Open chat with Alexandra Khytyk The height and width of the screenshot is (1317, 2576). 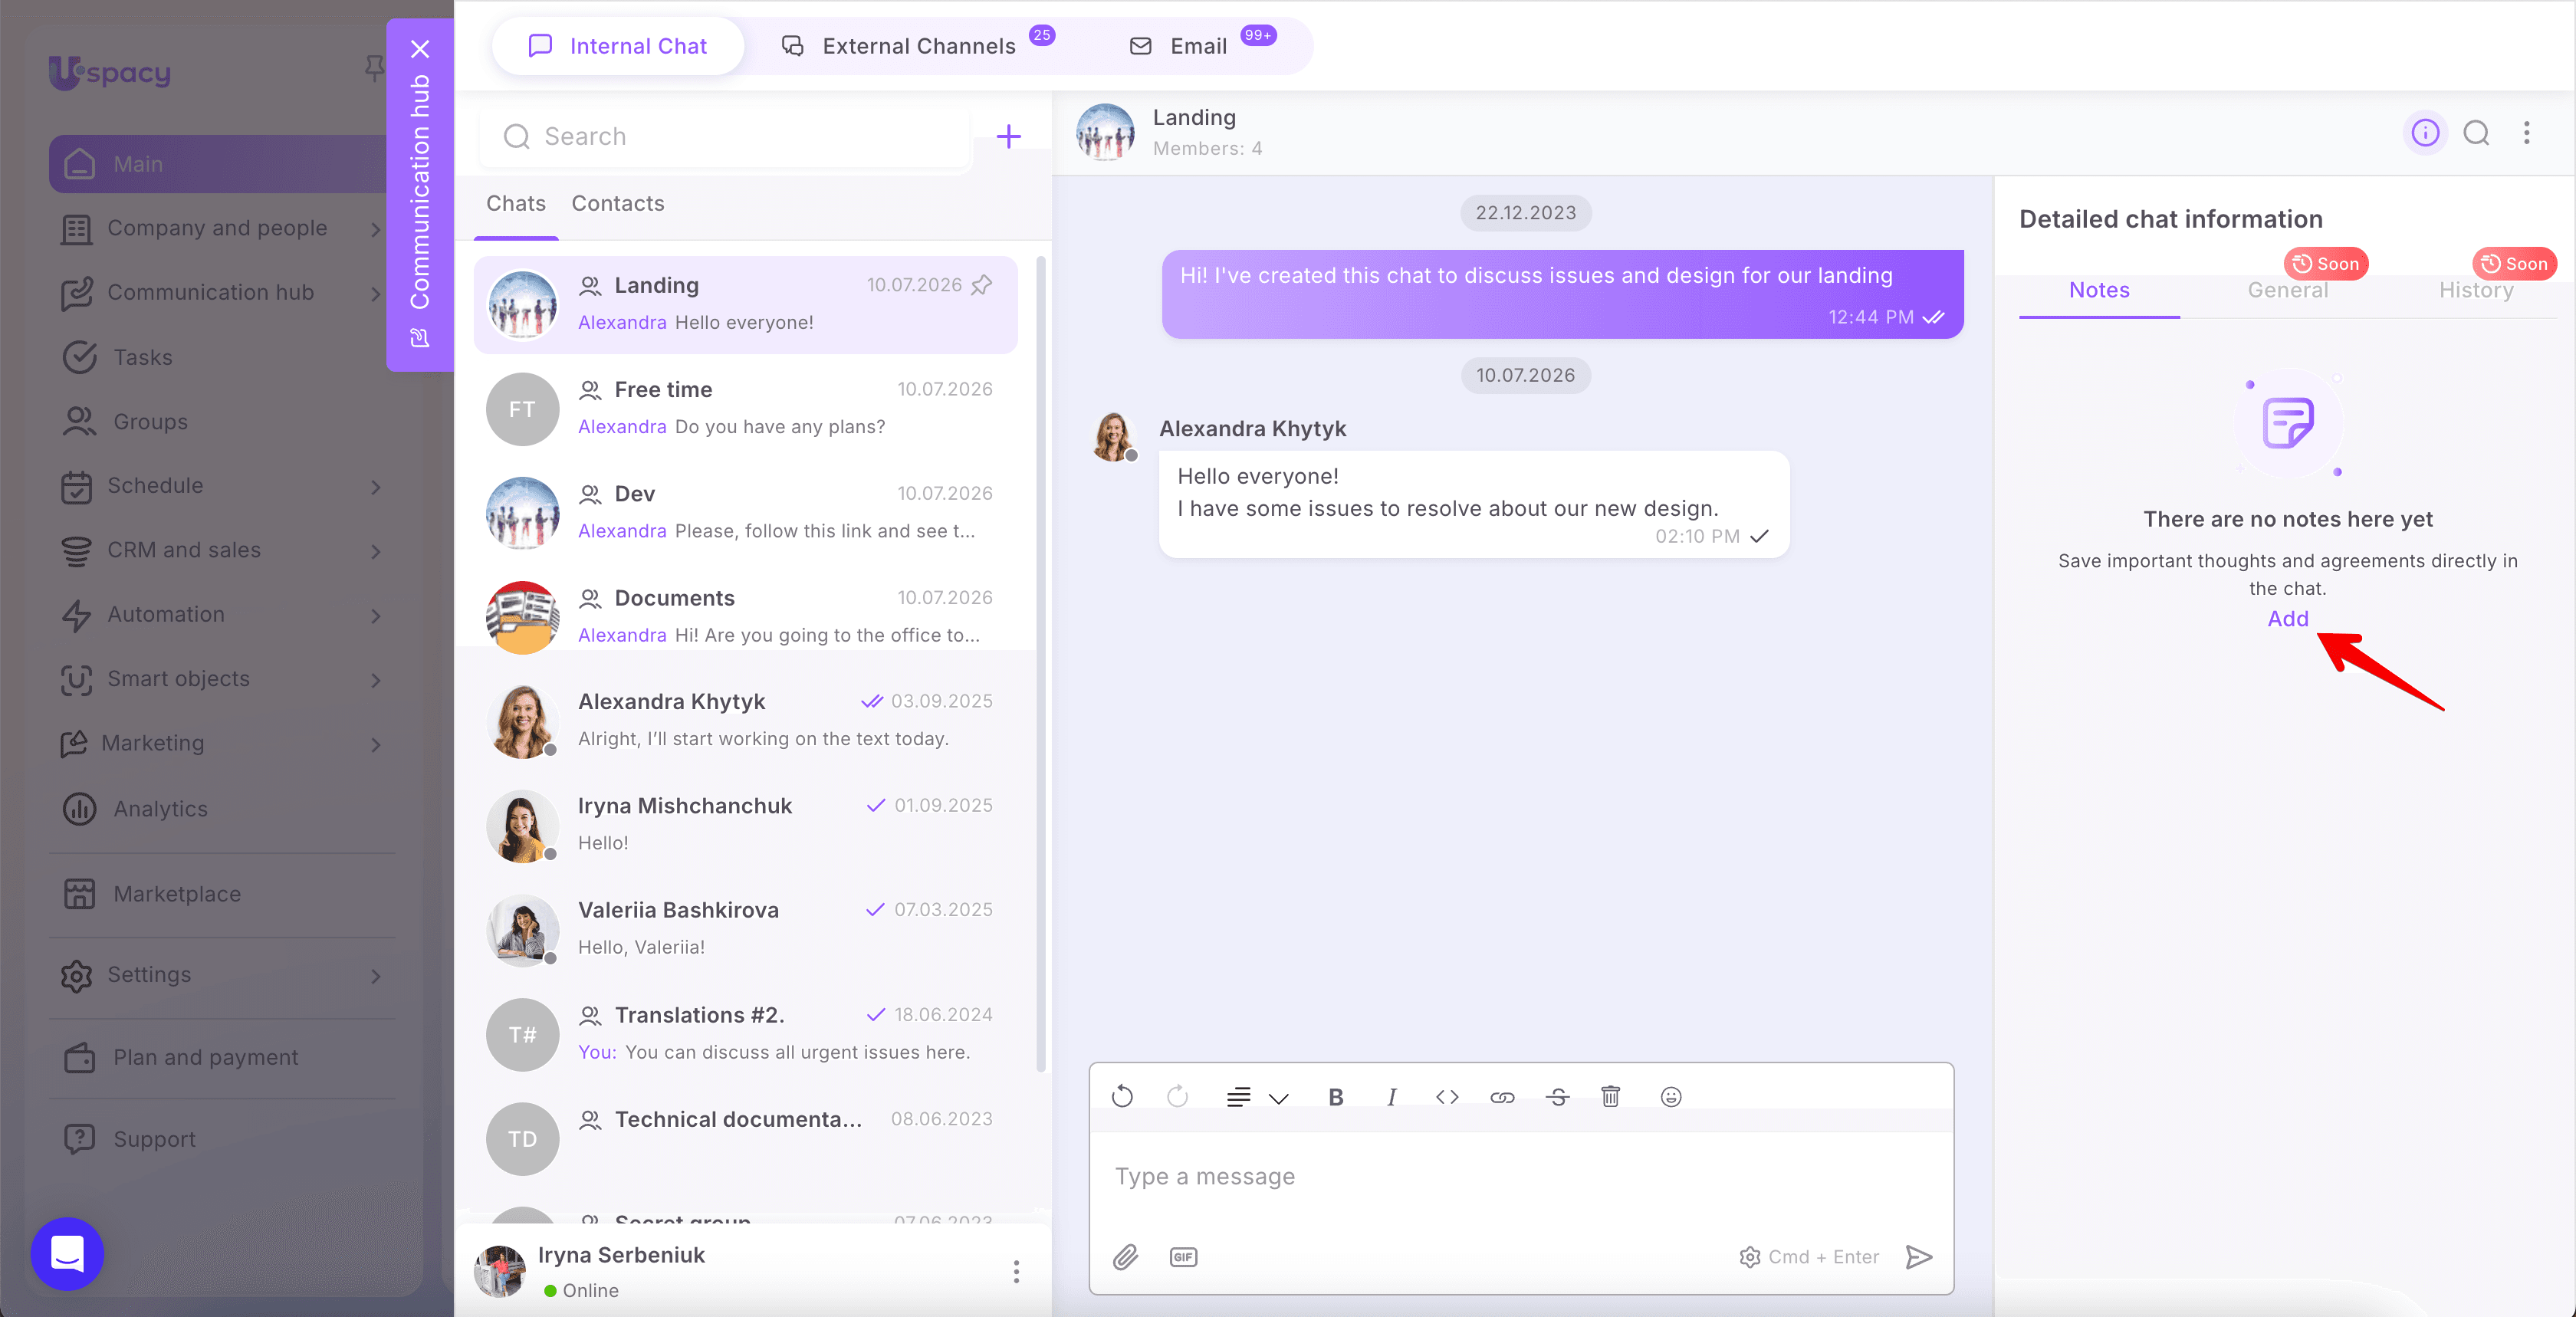pyautogui.click(x=746, y=721)
